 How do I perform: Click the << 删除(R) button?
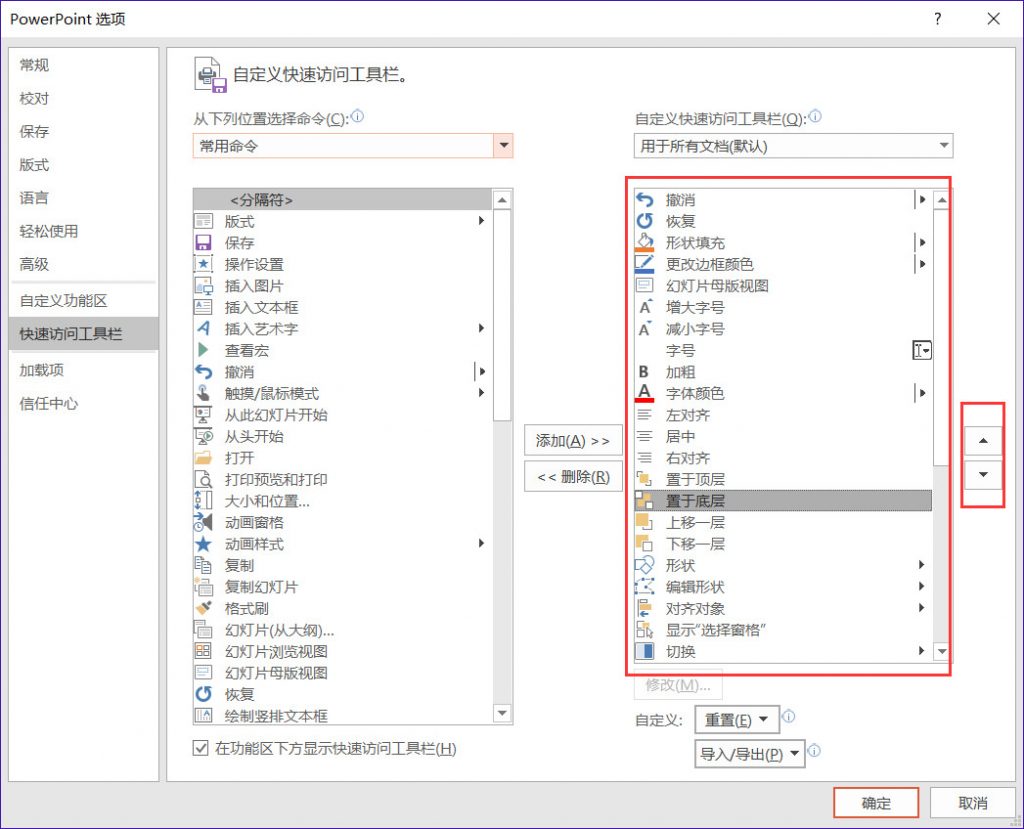point(573,477)
